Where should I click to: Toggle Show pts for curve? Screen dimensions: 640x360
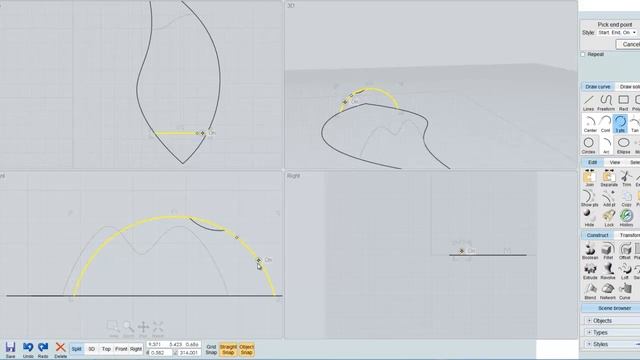coord(589,198)
